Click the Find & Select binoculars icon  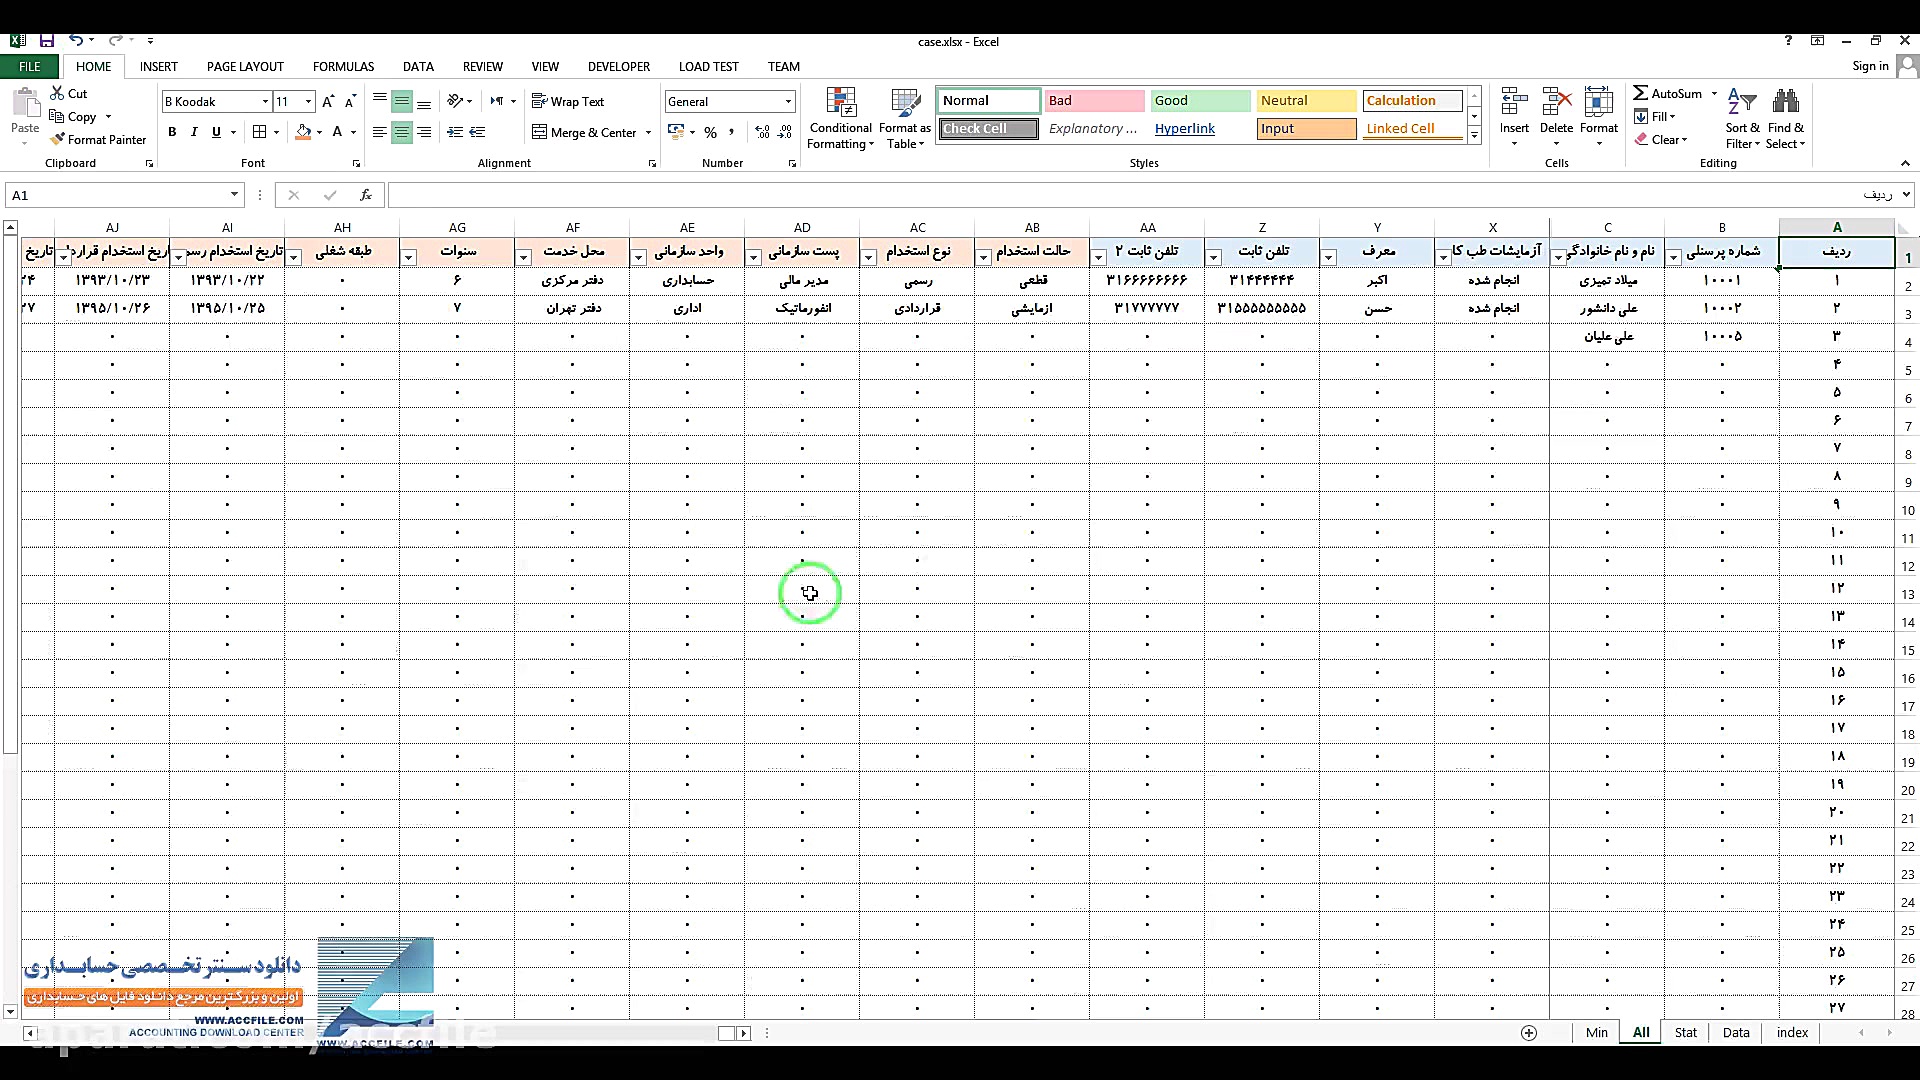[x=1785, y=103]
